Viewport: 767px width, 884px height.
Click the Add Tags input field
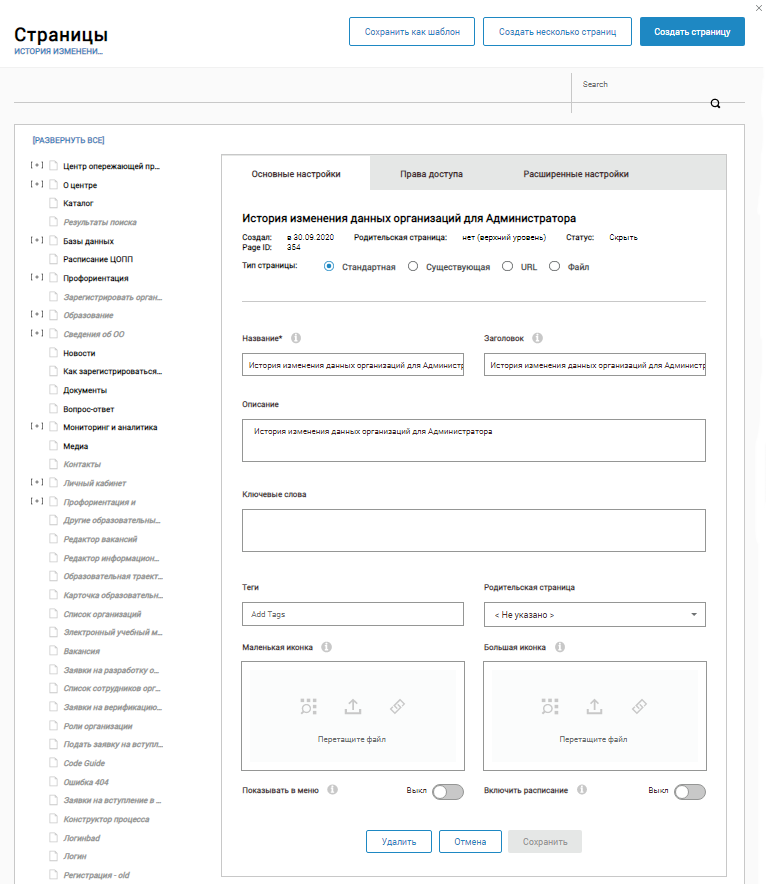tap(352, 614)
